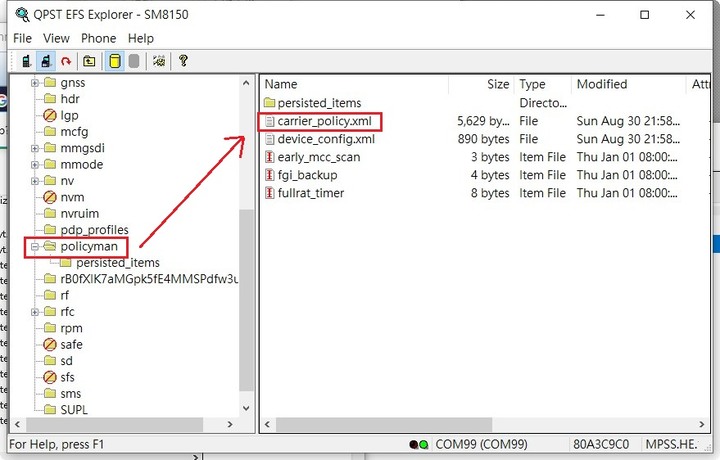Select the sd folder in tree
The width and height of the screenshot is (720, 460).
click(66, 361)
